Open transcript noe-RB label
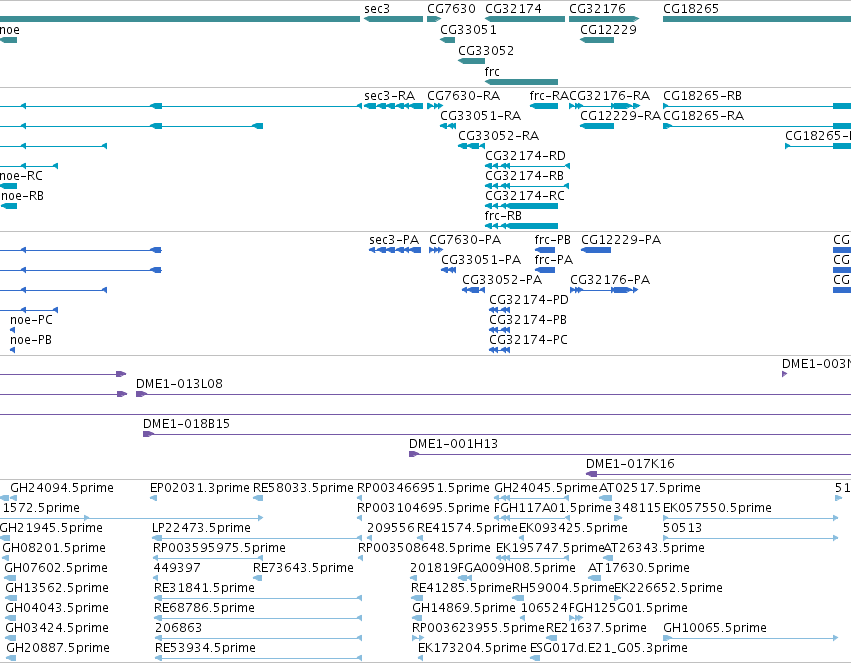 coord(22,195)
